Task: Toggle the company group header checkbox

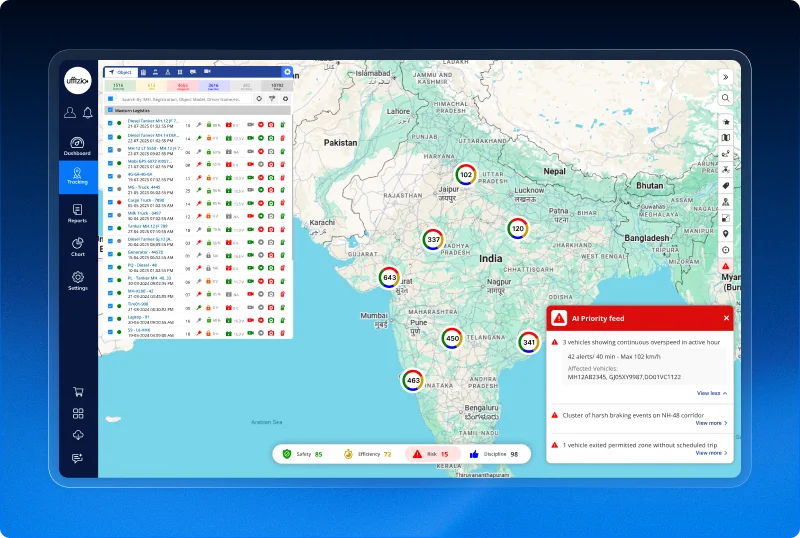Action: [110, 110]
